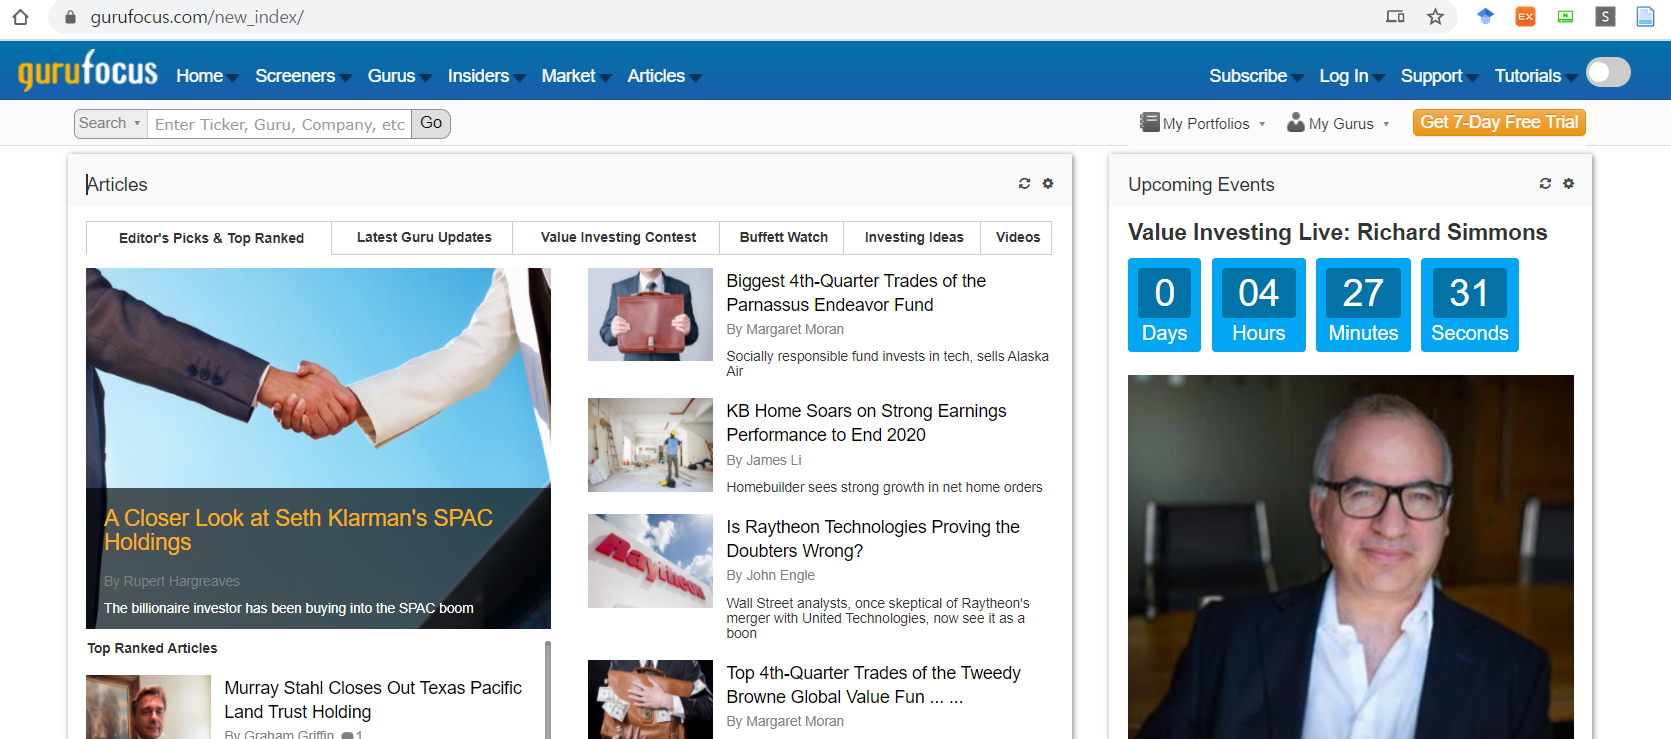This screenshot has height=739, width=1671.
Task: Open the cast/devices icon in address bar
Action: tap(1395, 16)
